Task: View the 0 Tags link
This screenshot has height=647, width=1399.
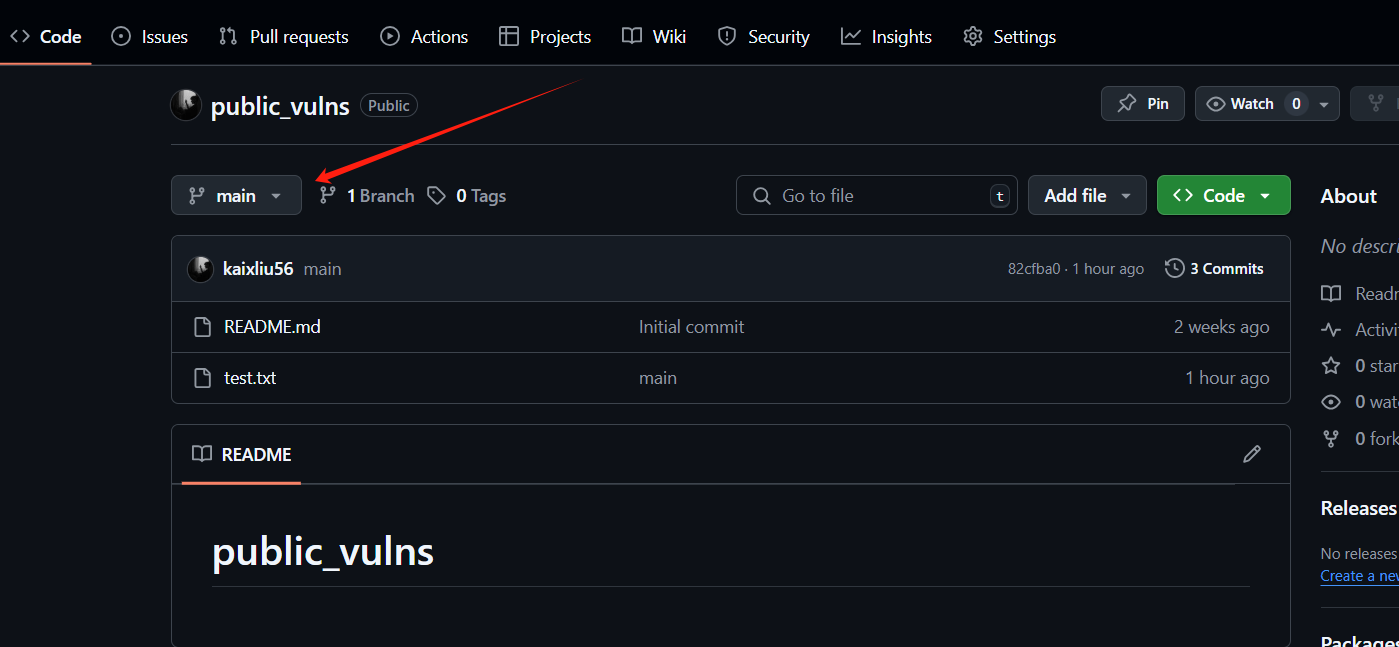Action: (x=466, y=196)
